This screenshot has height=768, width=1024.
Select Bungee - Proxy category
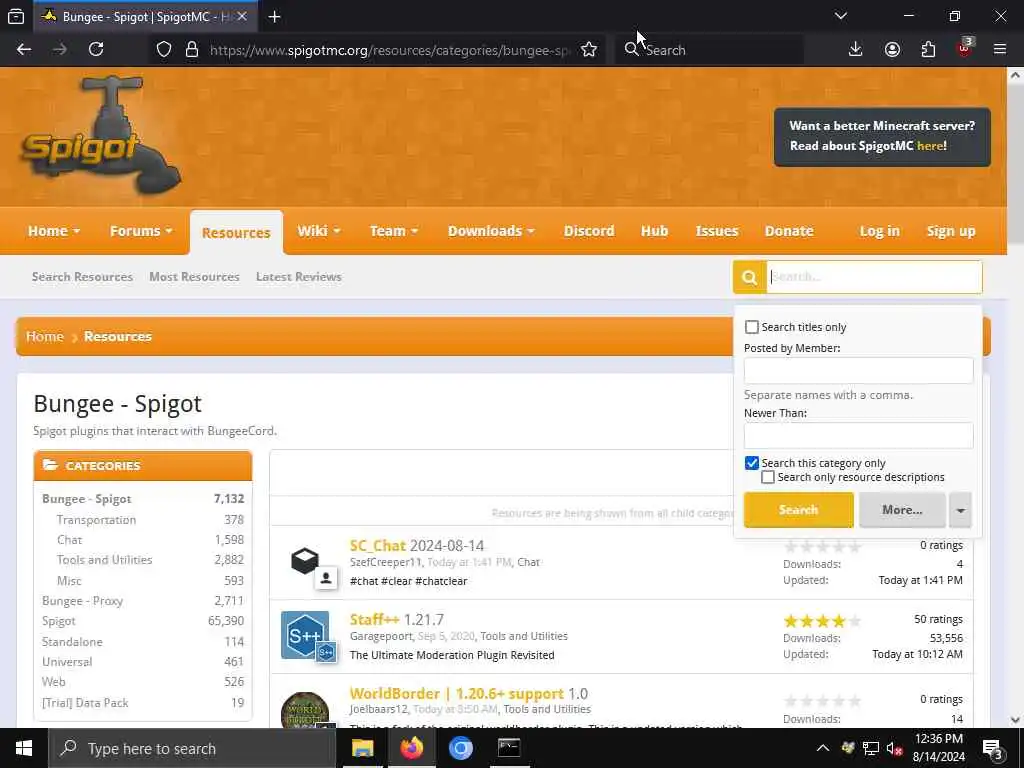82,601
